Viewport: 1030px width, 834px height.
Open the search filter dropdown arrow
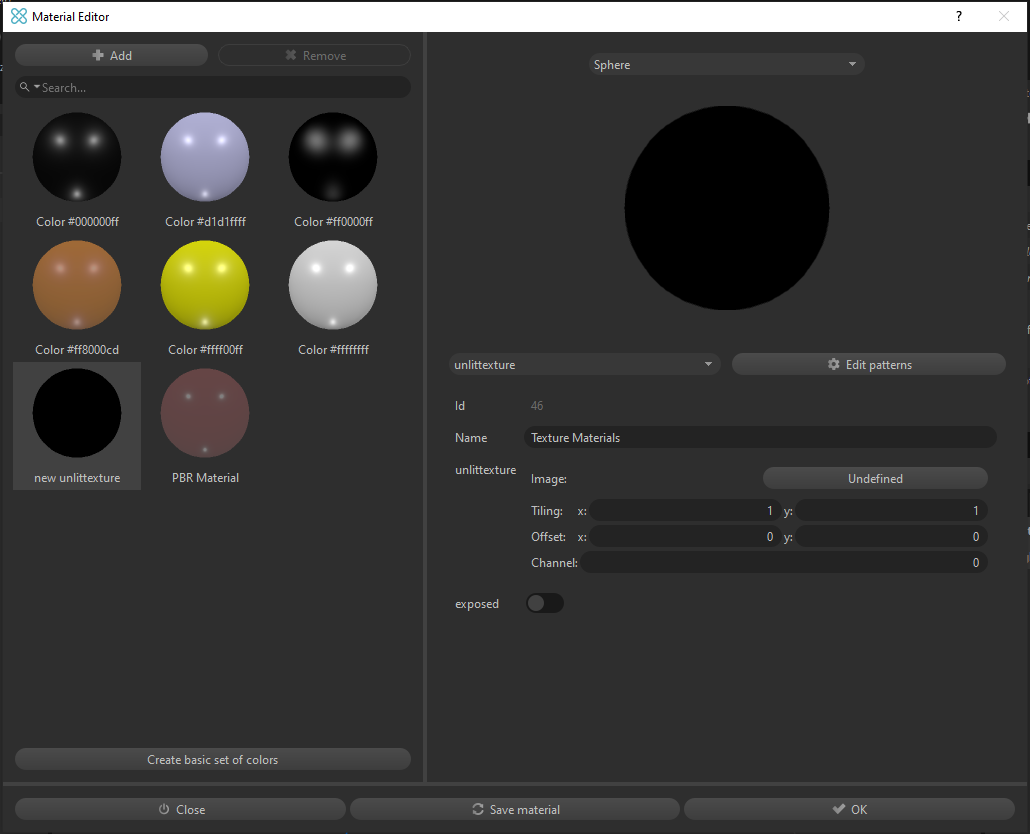pos(37,88)
